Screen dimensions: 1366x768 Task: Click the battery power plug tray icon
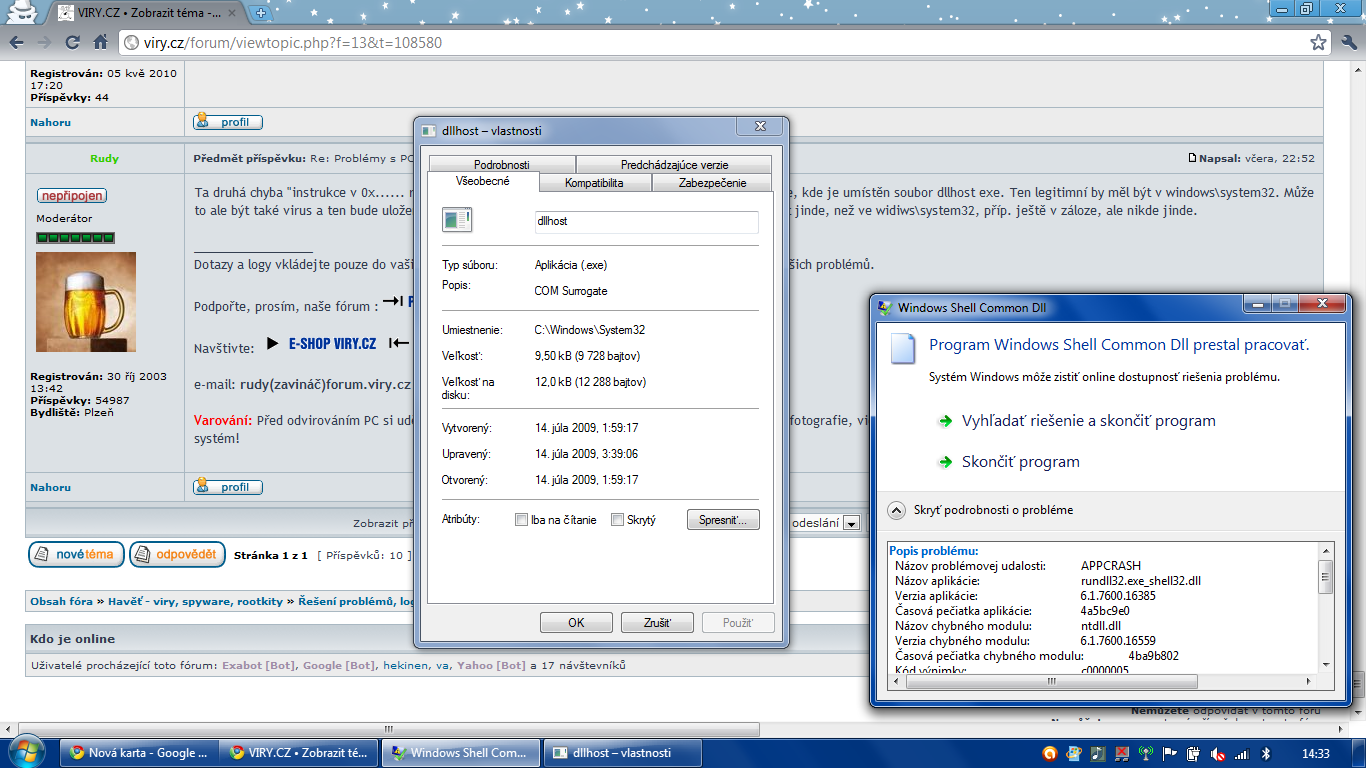pyautogui.click(x=1193, y=753)
